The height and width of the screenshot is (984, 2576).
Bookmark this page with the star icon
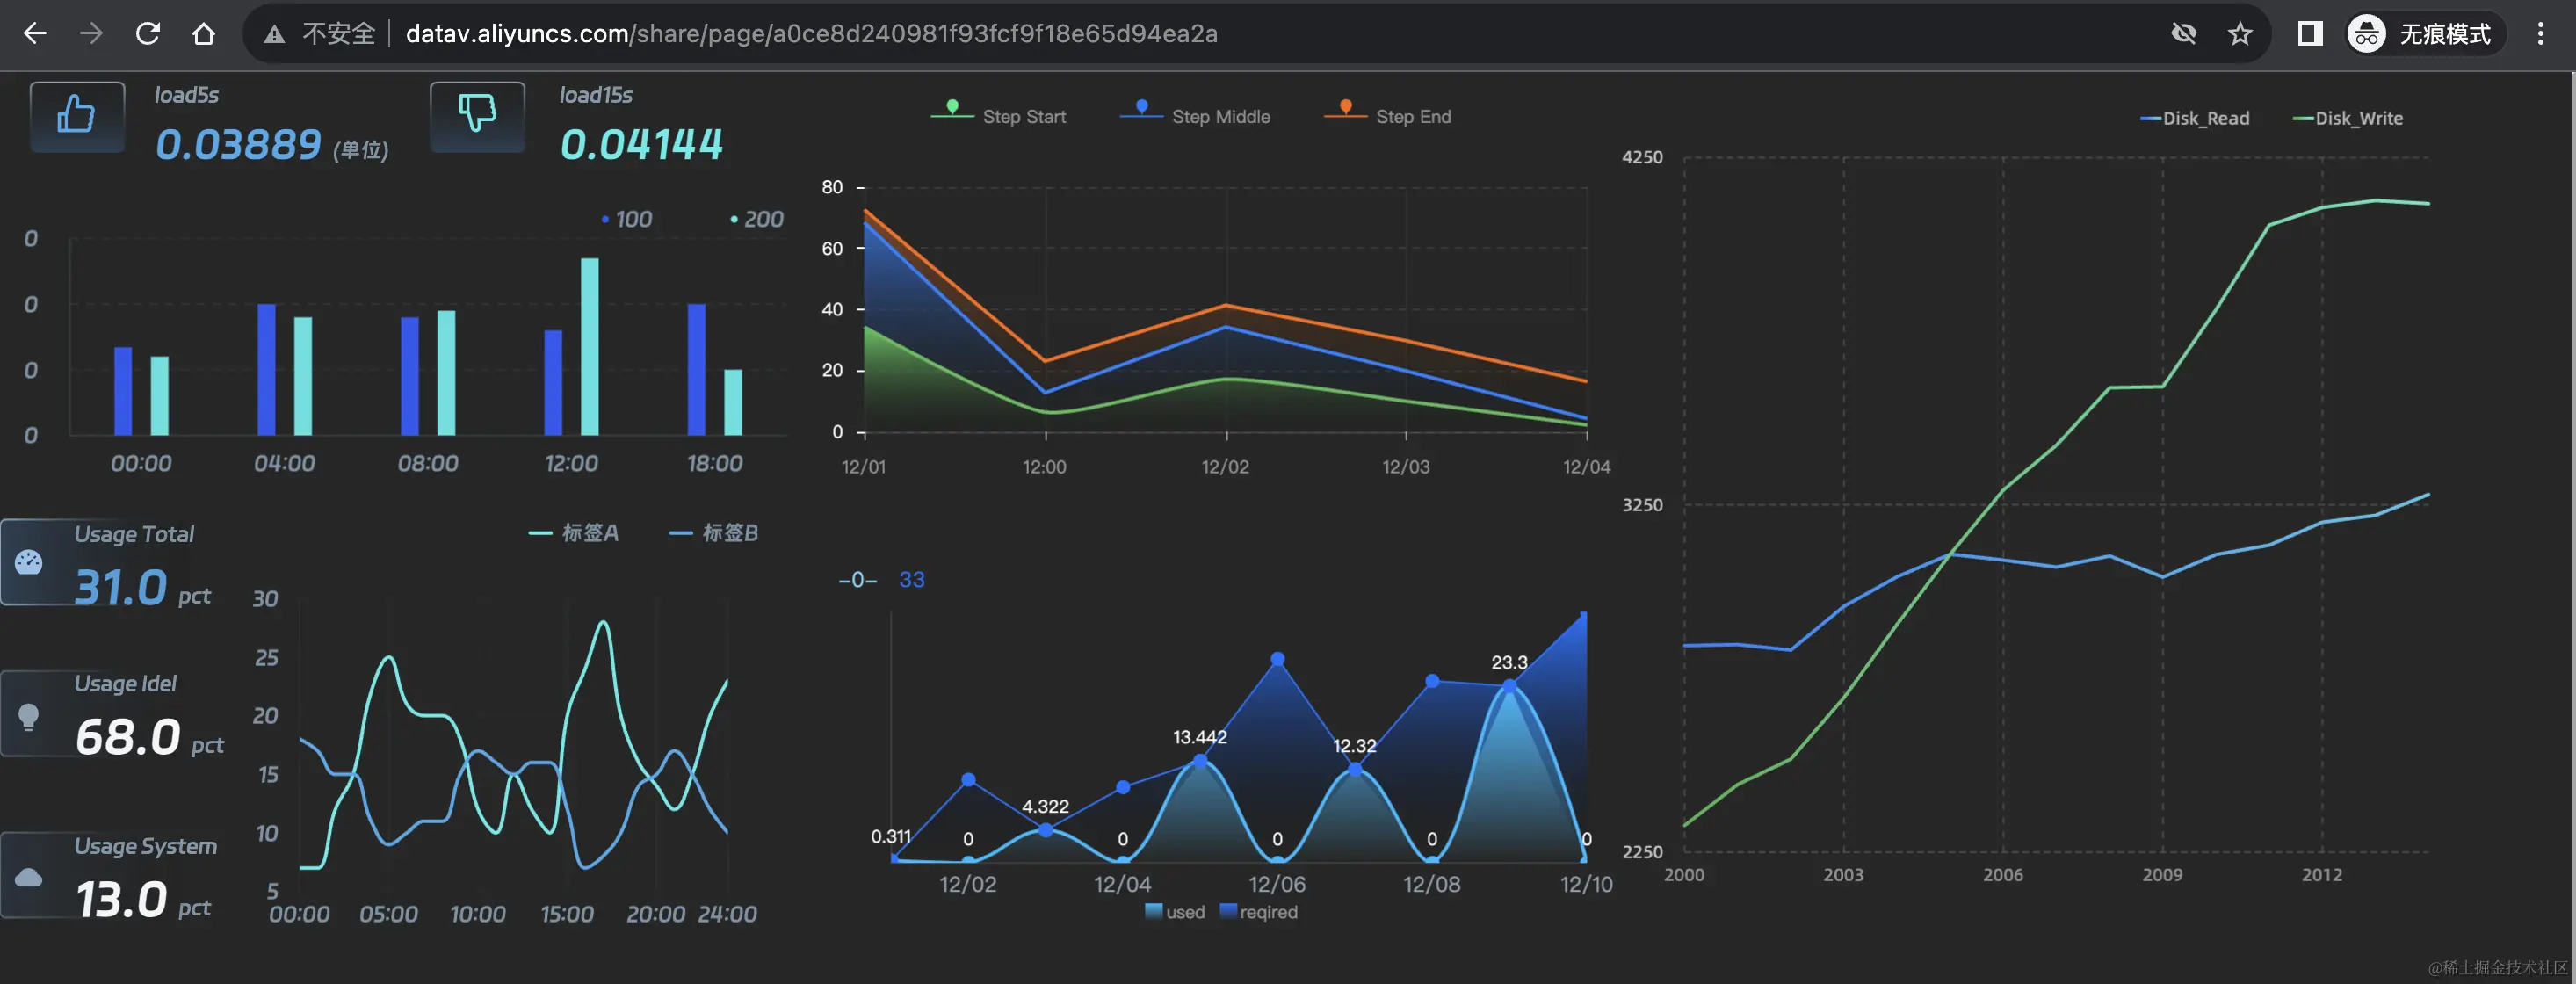pos(2240,34)
